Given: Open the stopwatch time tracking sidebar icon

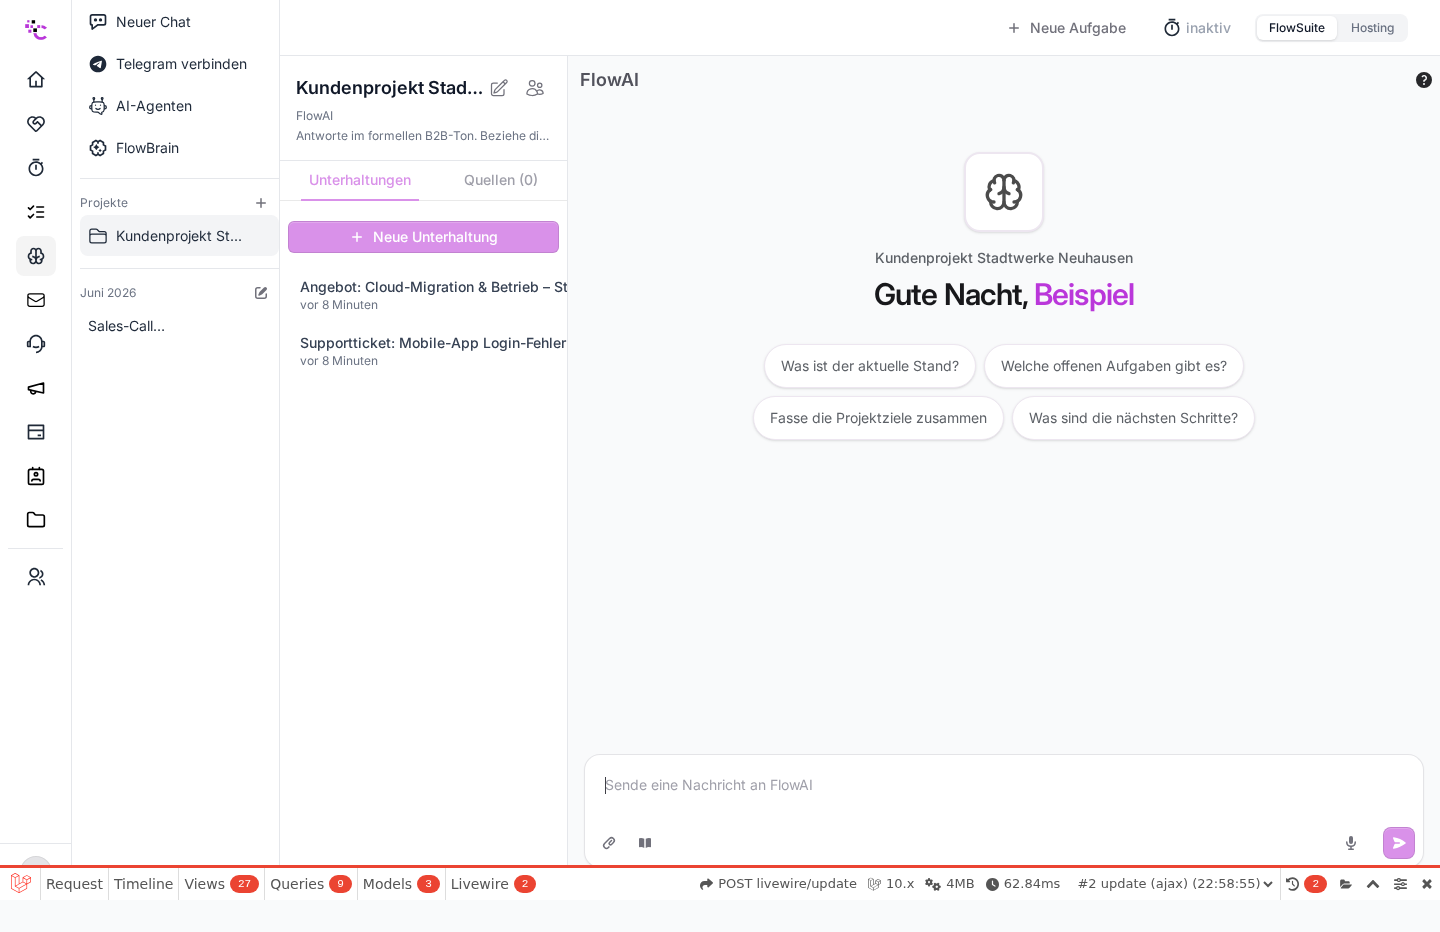Looking at the screenshot, I should coord(36,168).
